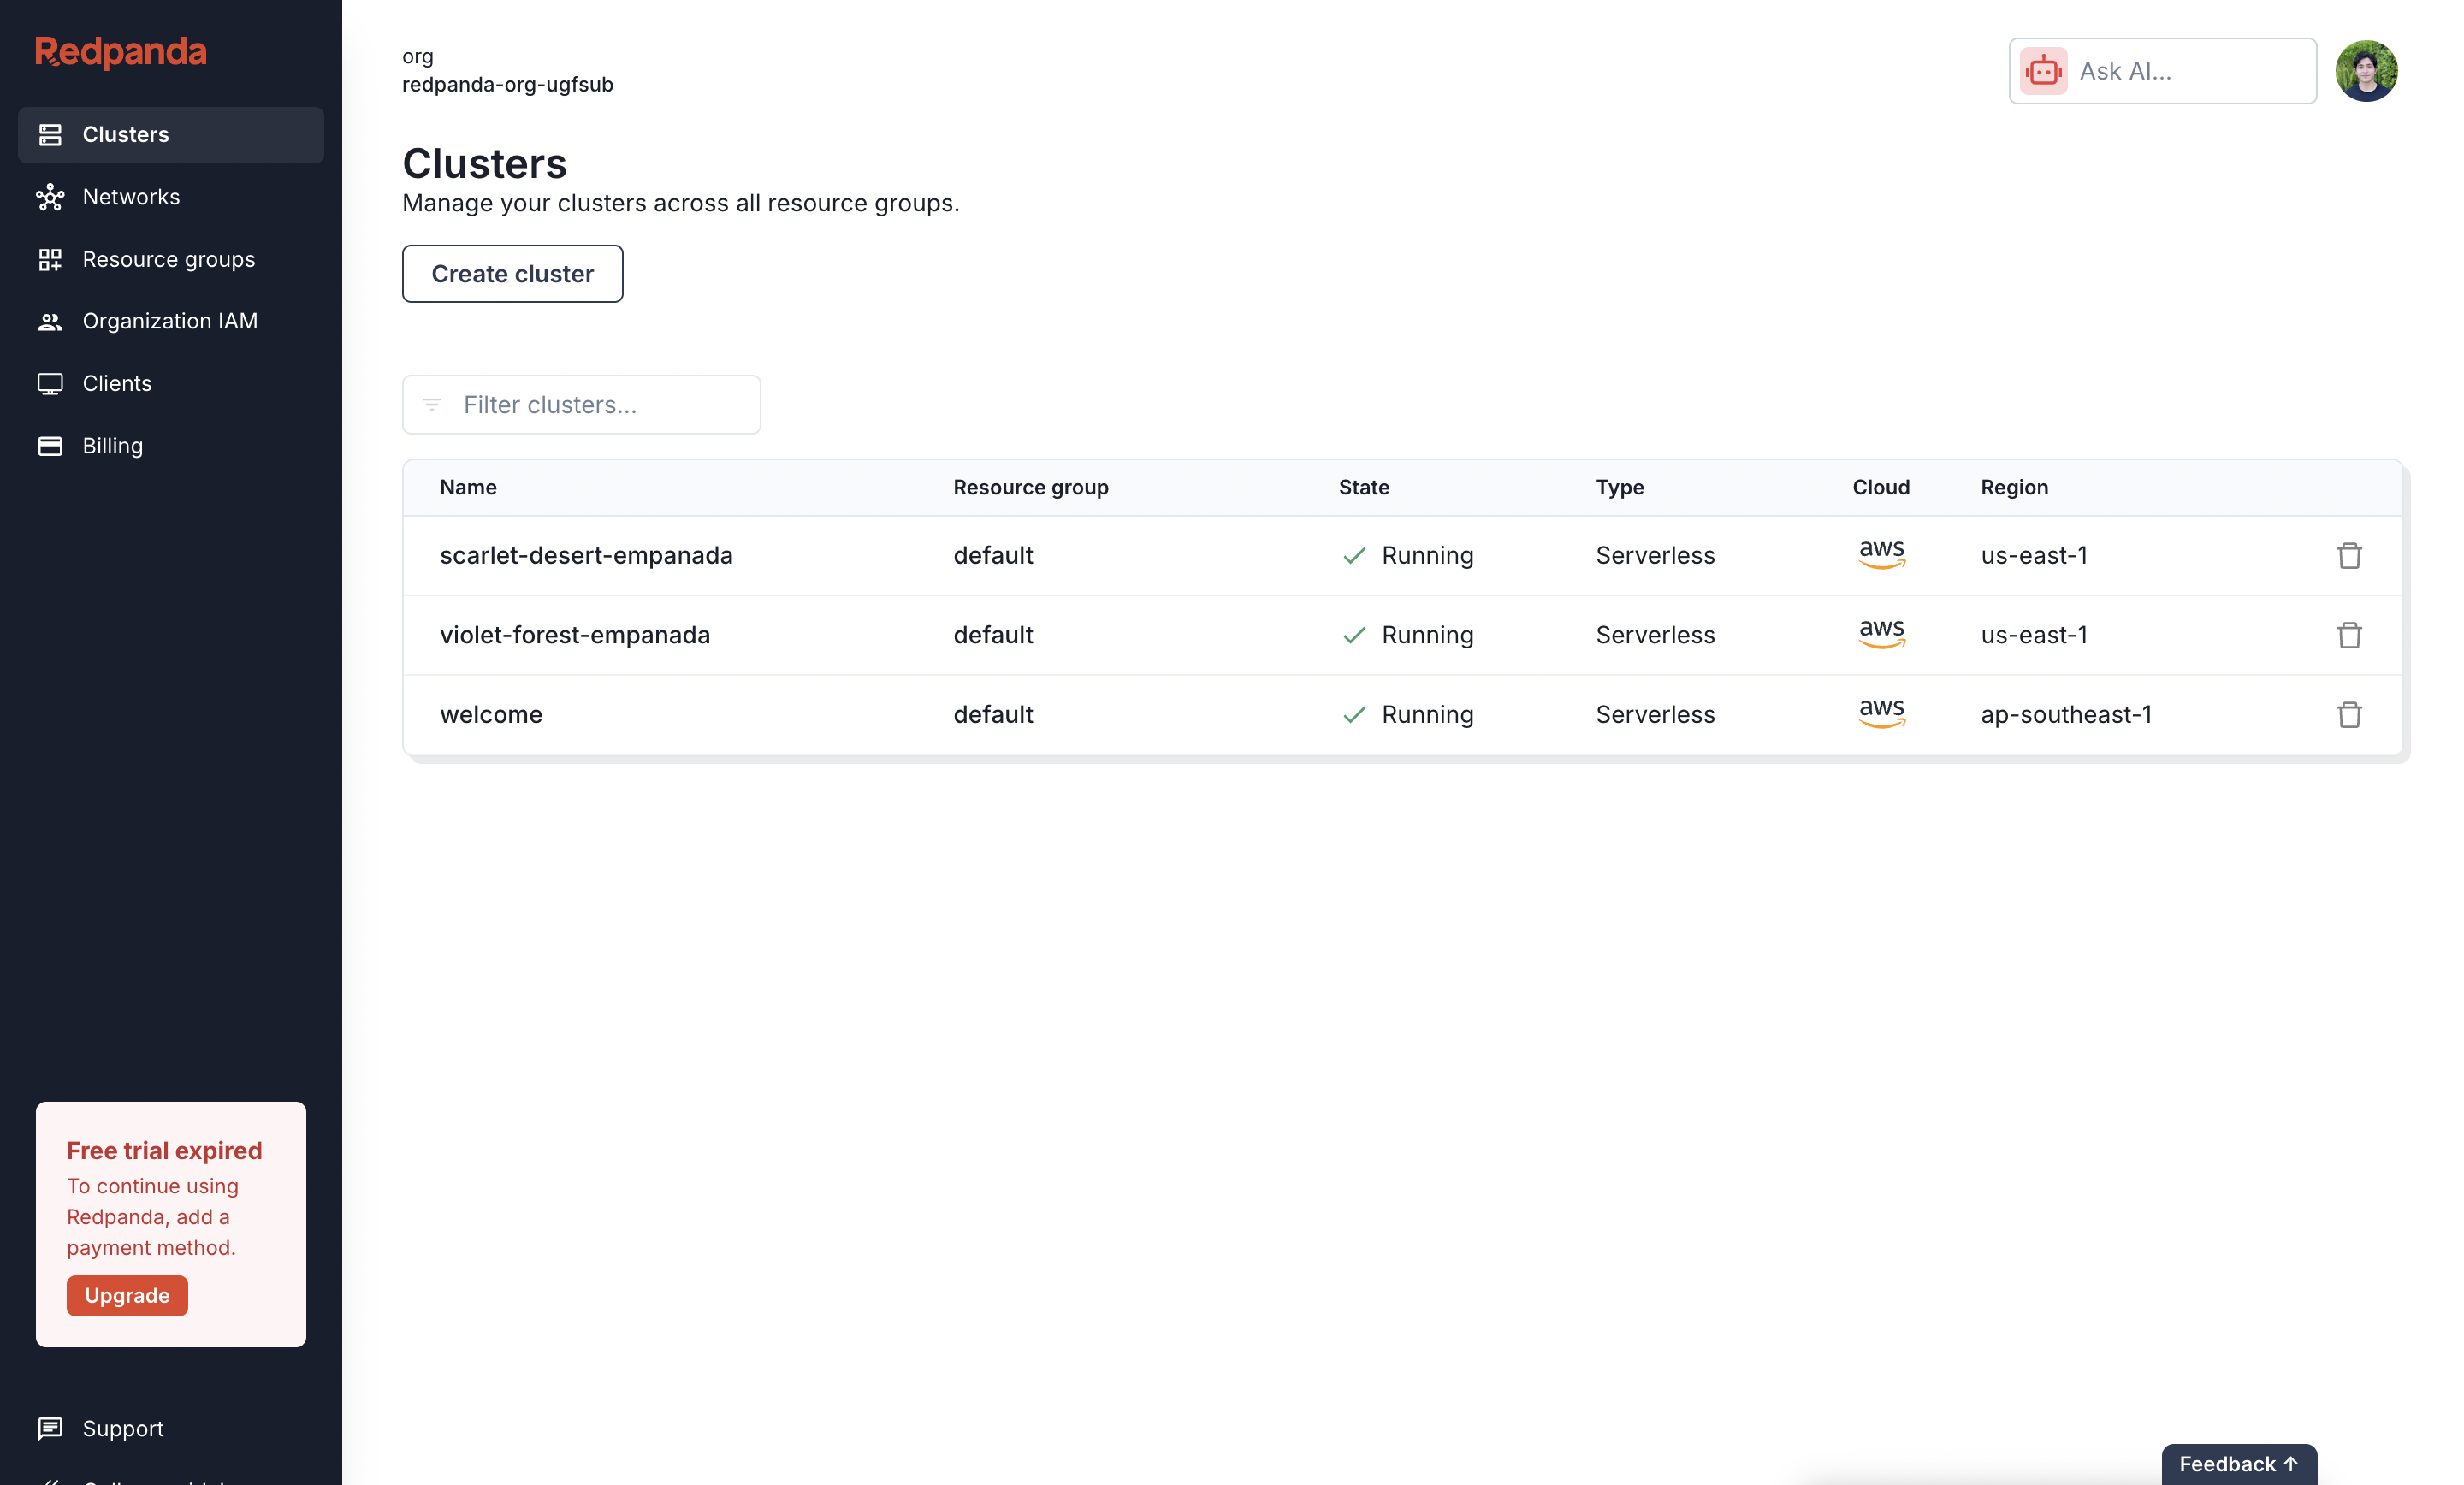Image resolution: width=2464 pixels, height=1485 pixels.
Task: Select the Clusters icon in the sidebar
Action: (51, 134)
